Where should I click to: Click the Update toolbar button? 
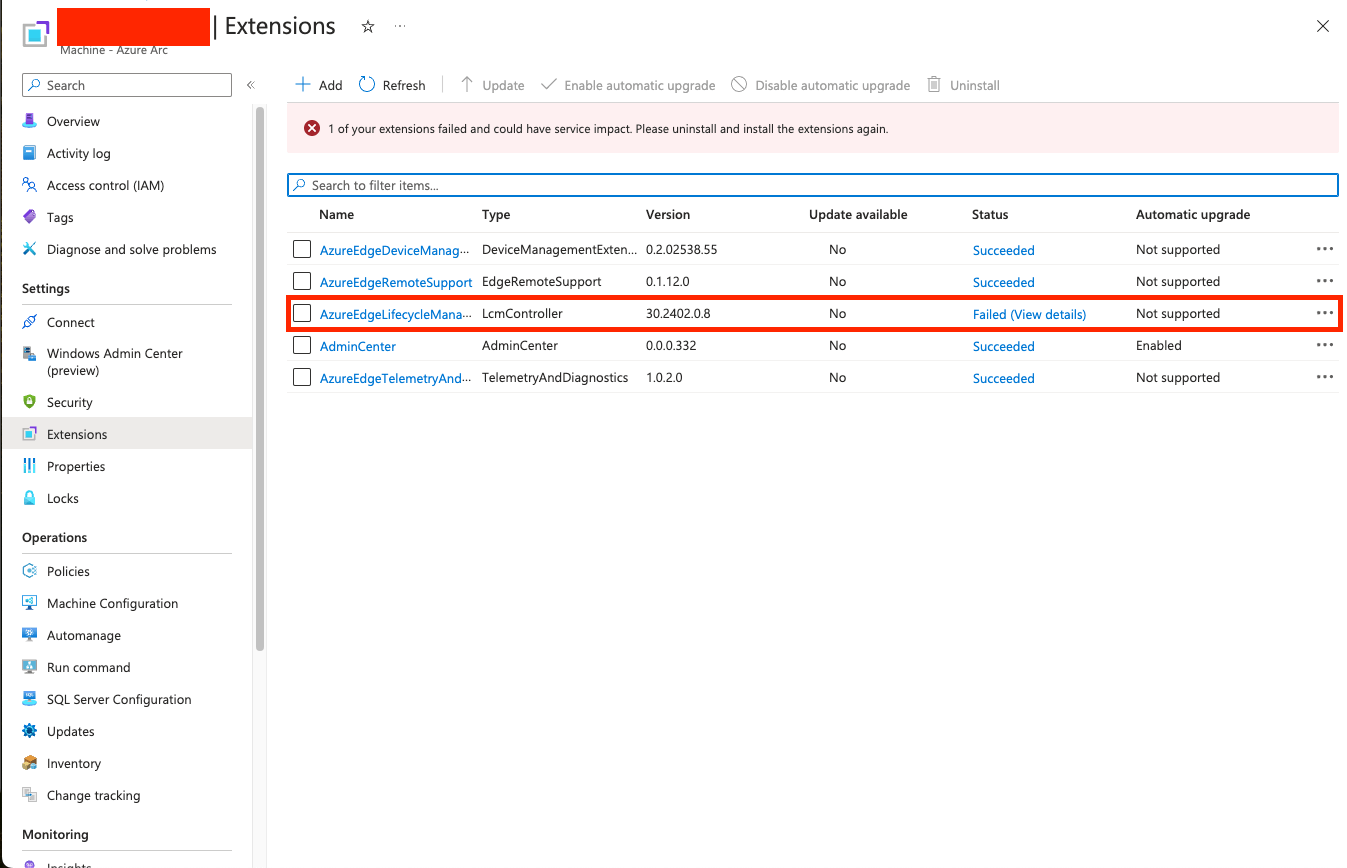(492, 85)
